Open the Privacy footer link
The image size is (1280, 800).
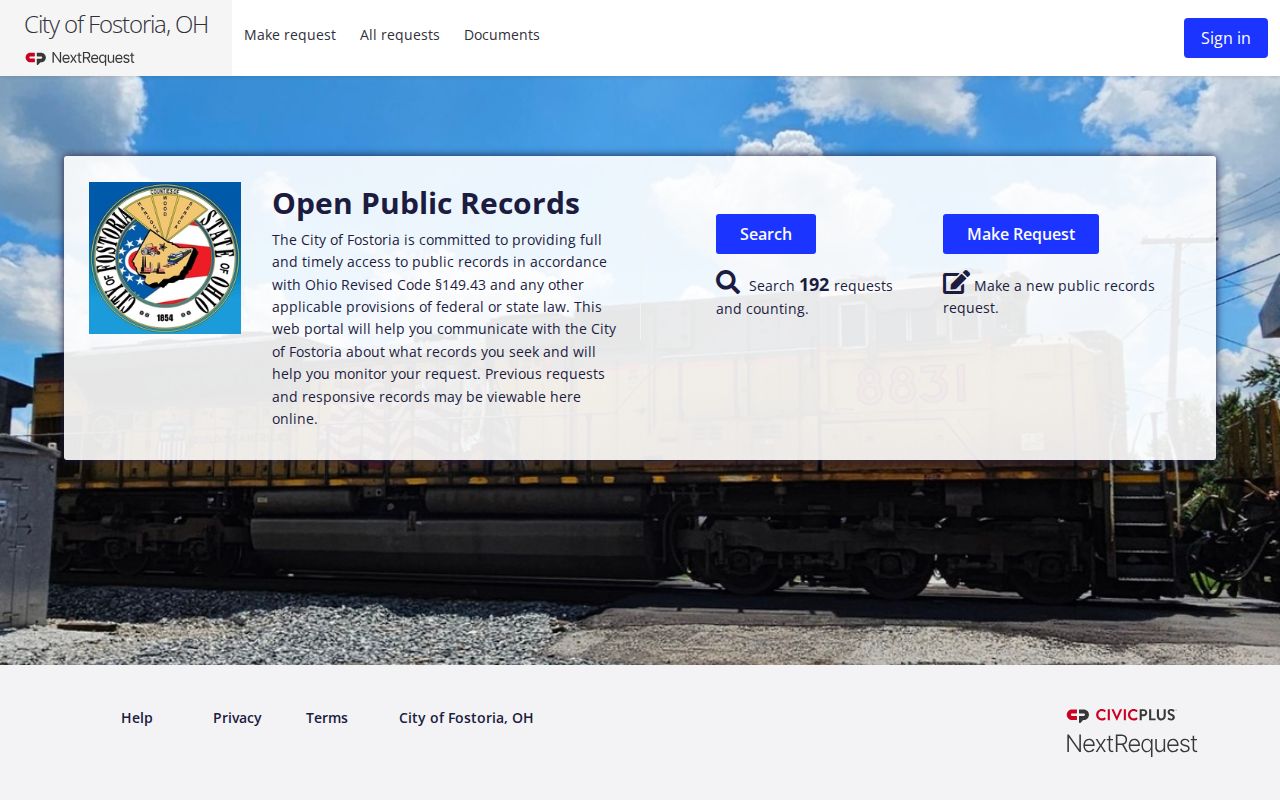point(237,718)
